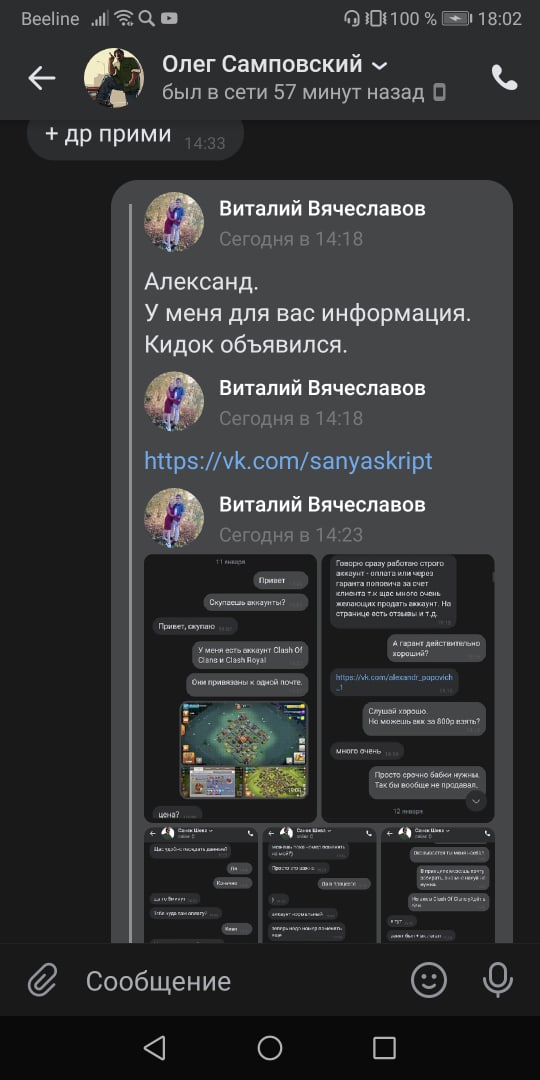This screenshot has width=540, height=1080.
Task: Tap the scroll-down chevron on the screenshot
Action: pos(476,801)
